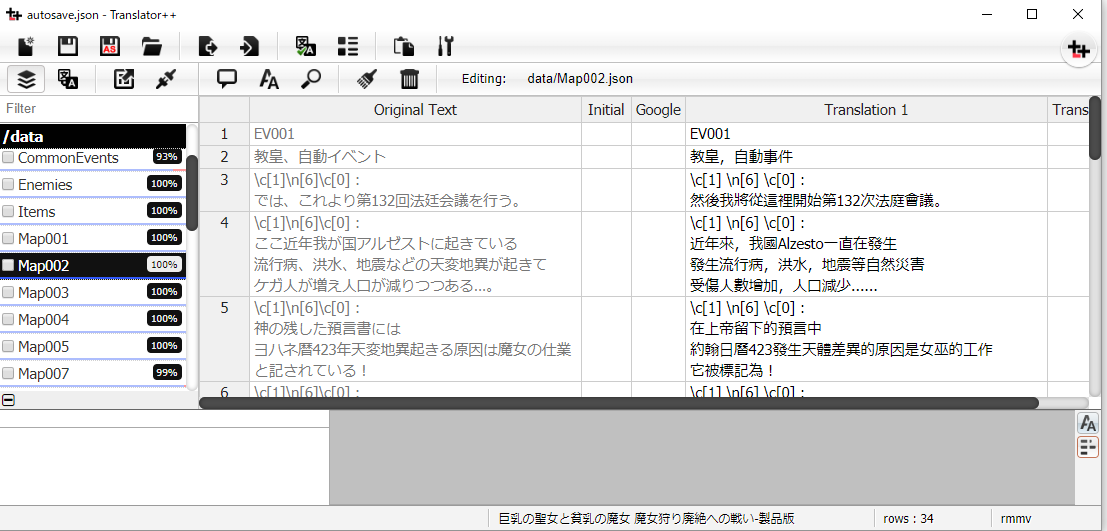Click the edit note pencil icon
This screenshot has width=1107, height=531.
(x=124, y=79)
